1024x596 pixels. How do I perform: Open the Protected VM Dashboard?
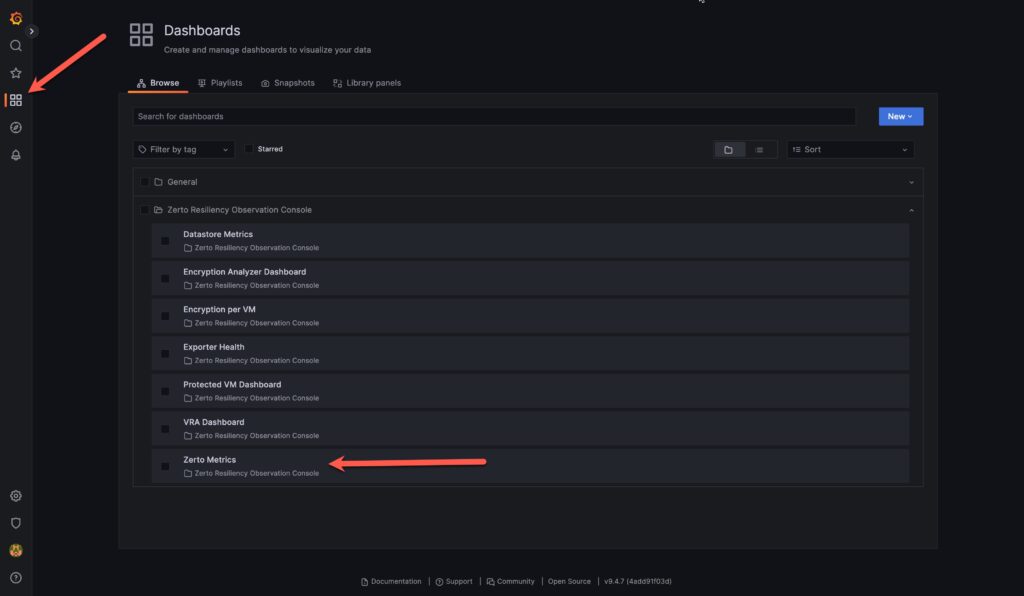click(232, 384)
